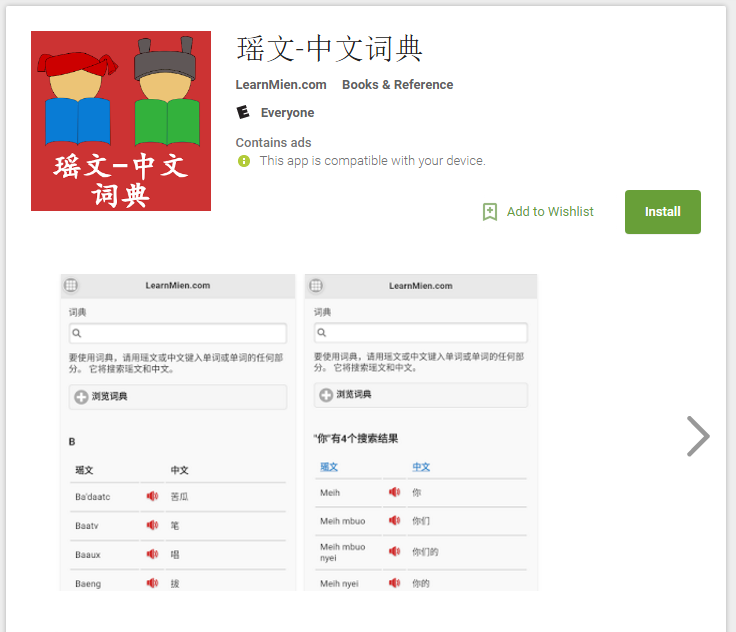Play audio for Baatv
Screen dimensions: 736x632
point(152,525)
